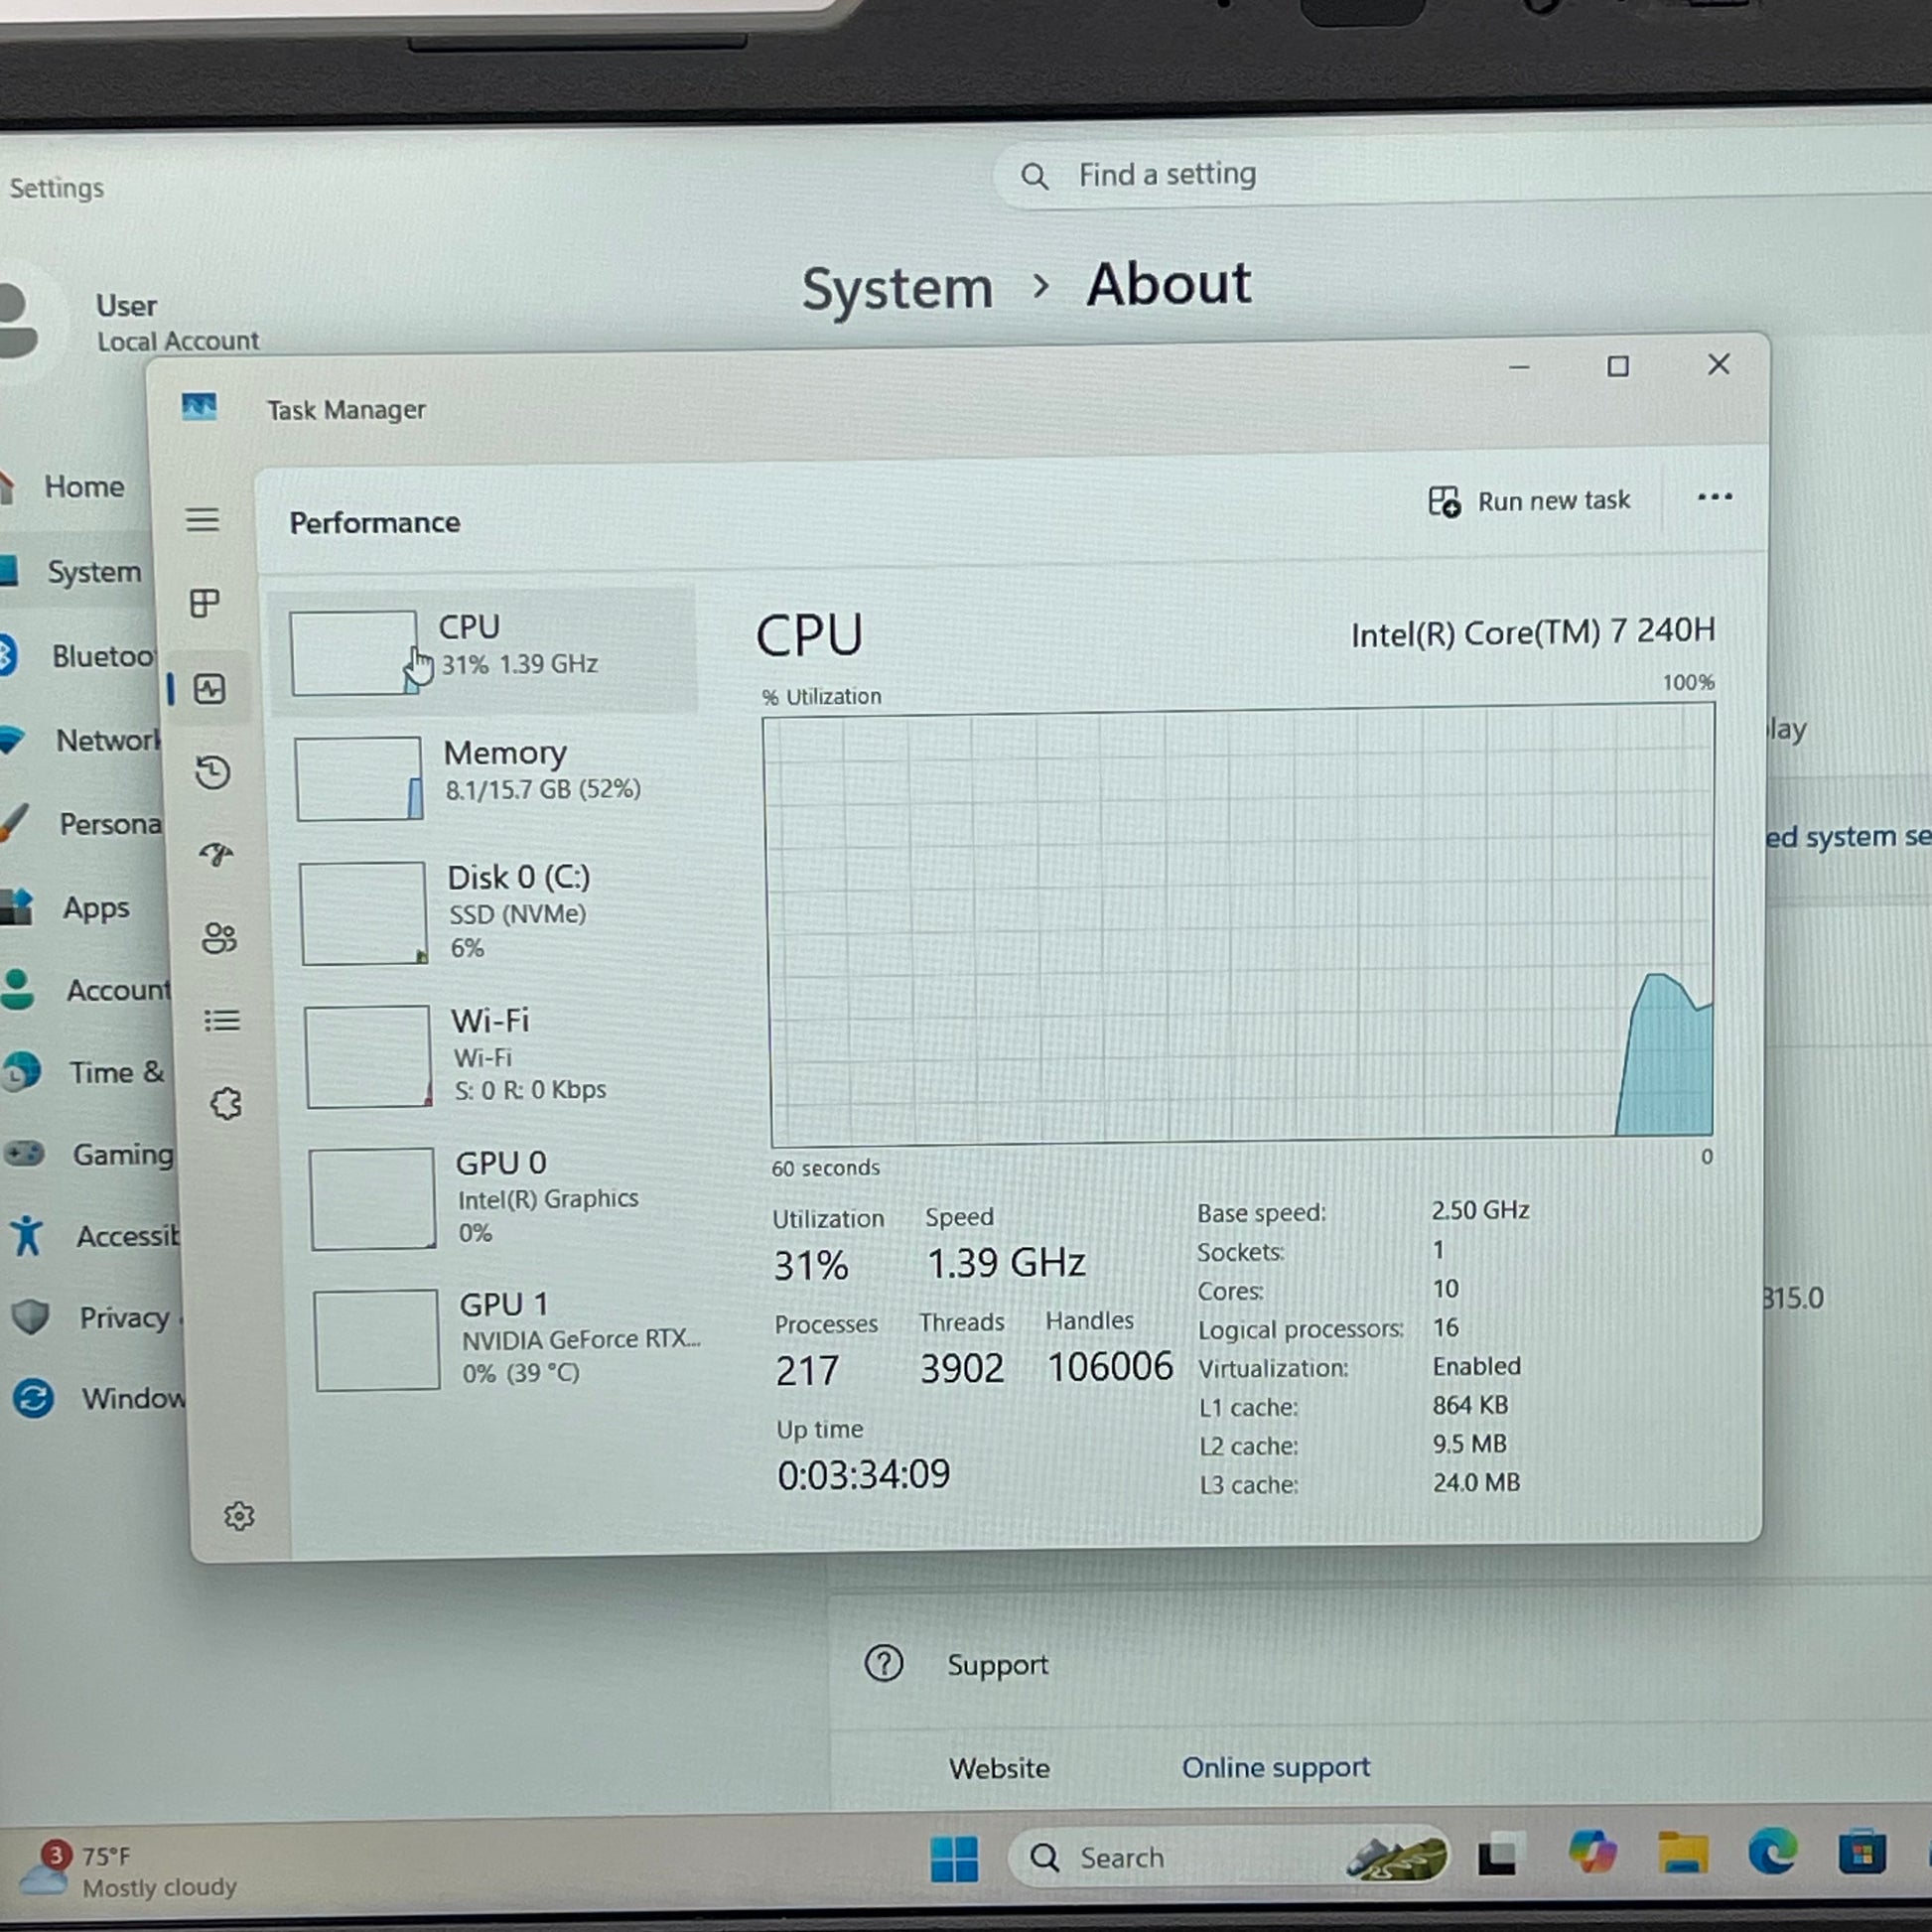Viewport: 1932px width, 1932px height.
Task: Open Microsoft Store from the taskbar
Action: (x=1861, y=1853)
